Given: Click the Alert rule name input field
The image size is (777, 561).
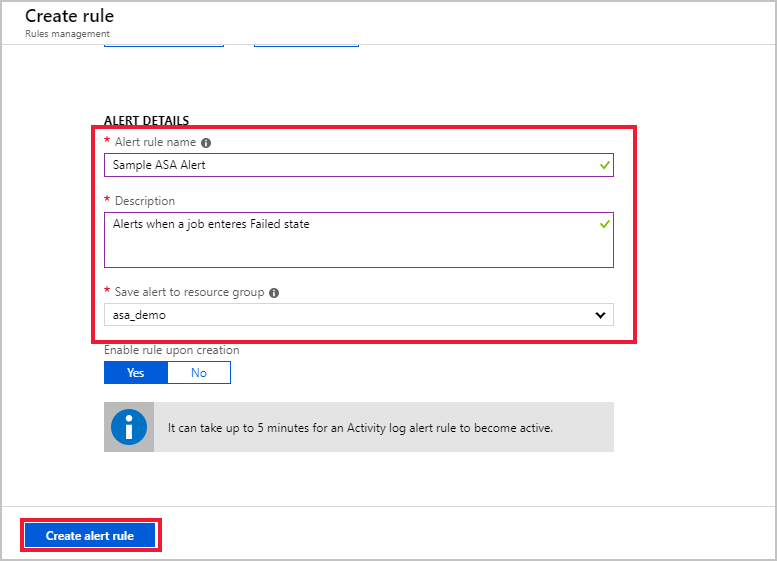Looking at the screenshot, I should (359, 165).
